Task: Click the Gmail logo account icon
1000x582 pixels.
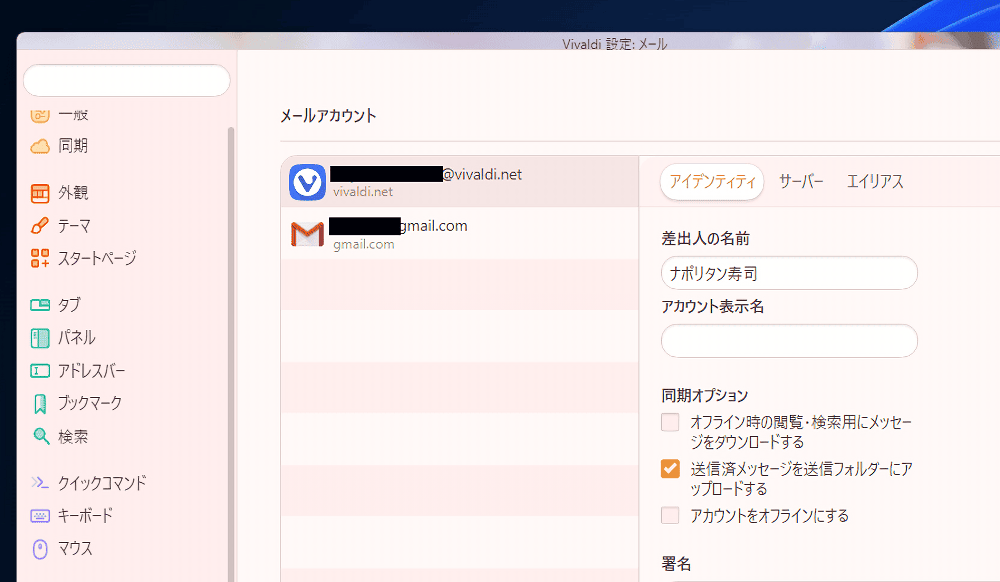Action: coord(307,234)
